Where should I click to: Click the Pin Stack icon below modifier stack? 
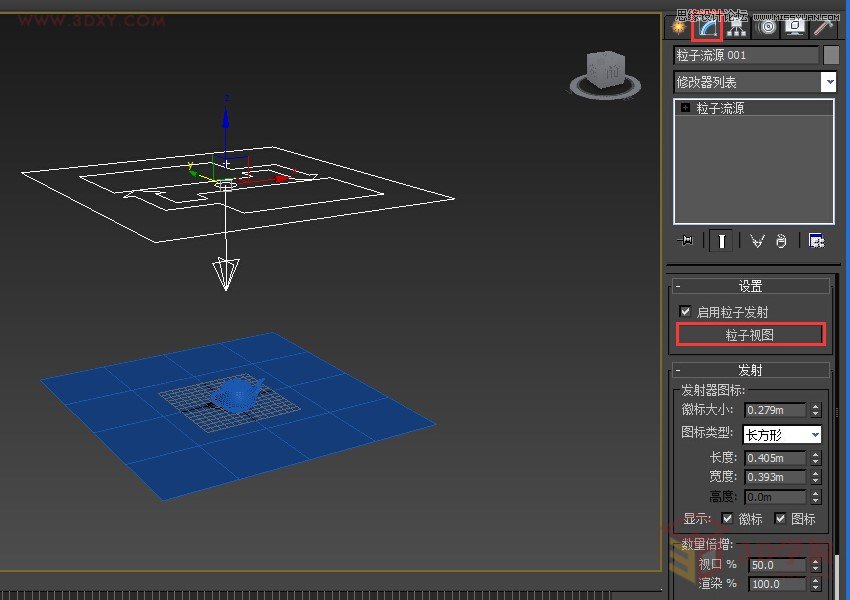pos(687,240)
